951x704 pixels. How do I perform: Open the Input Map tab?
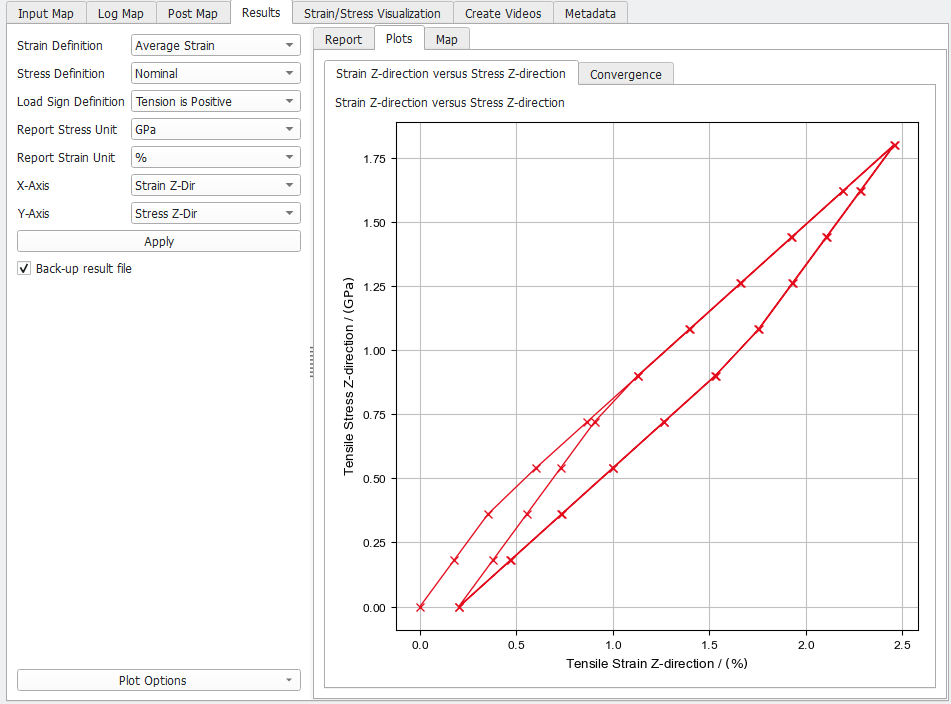pos(45,13)
